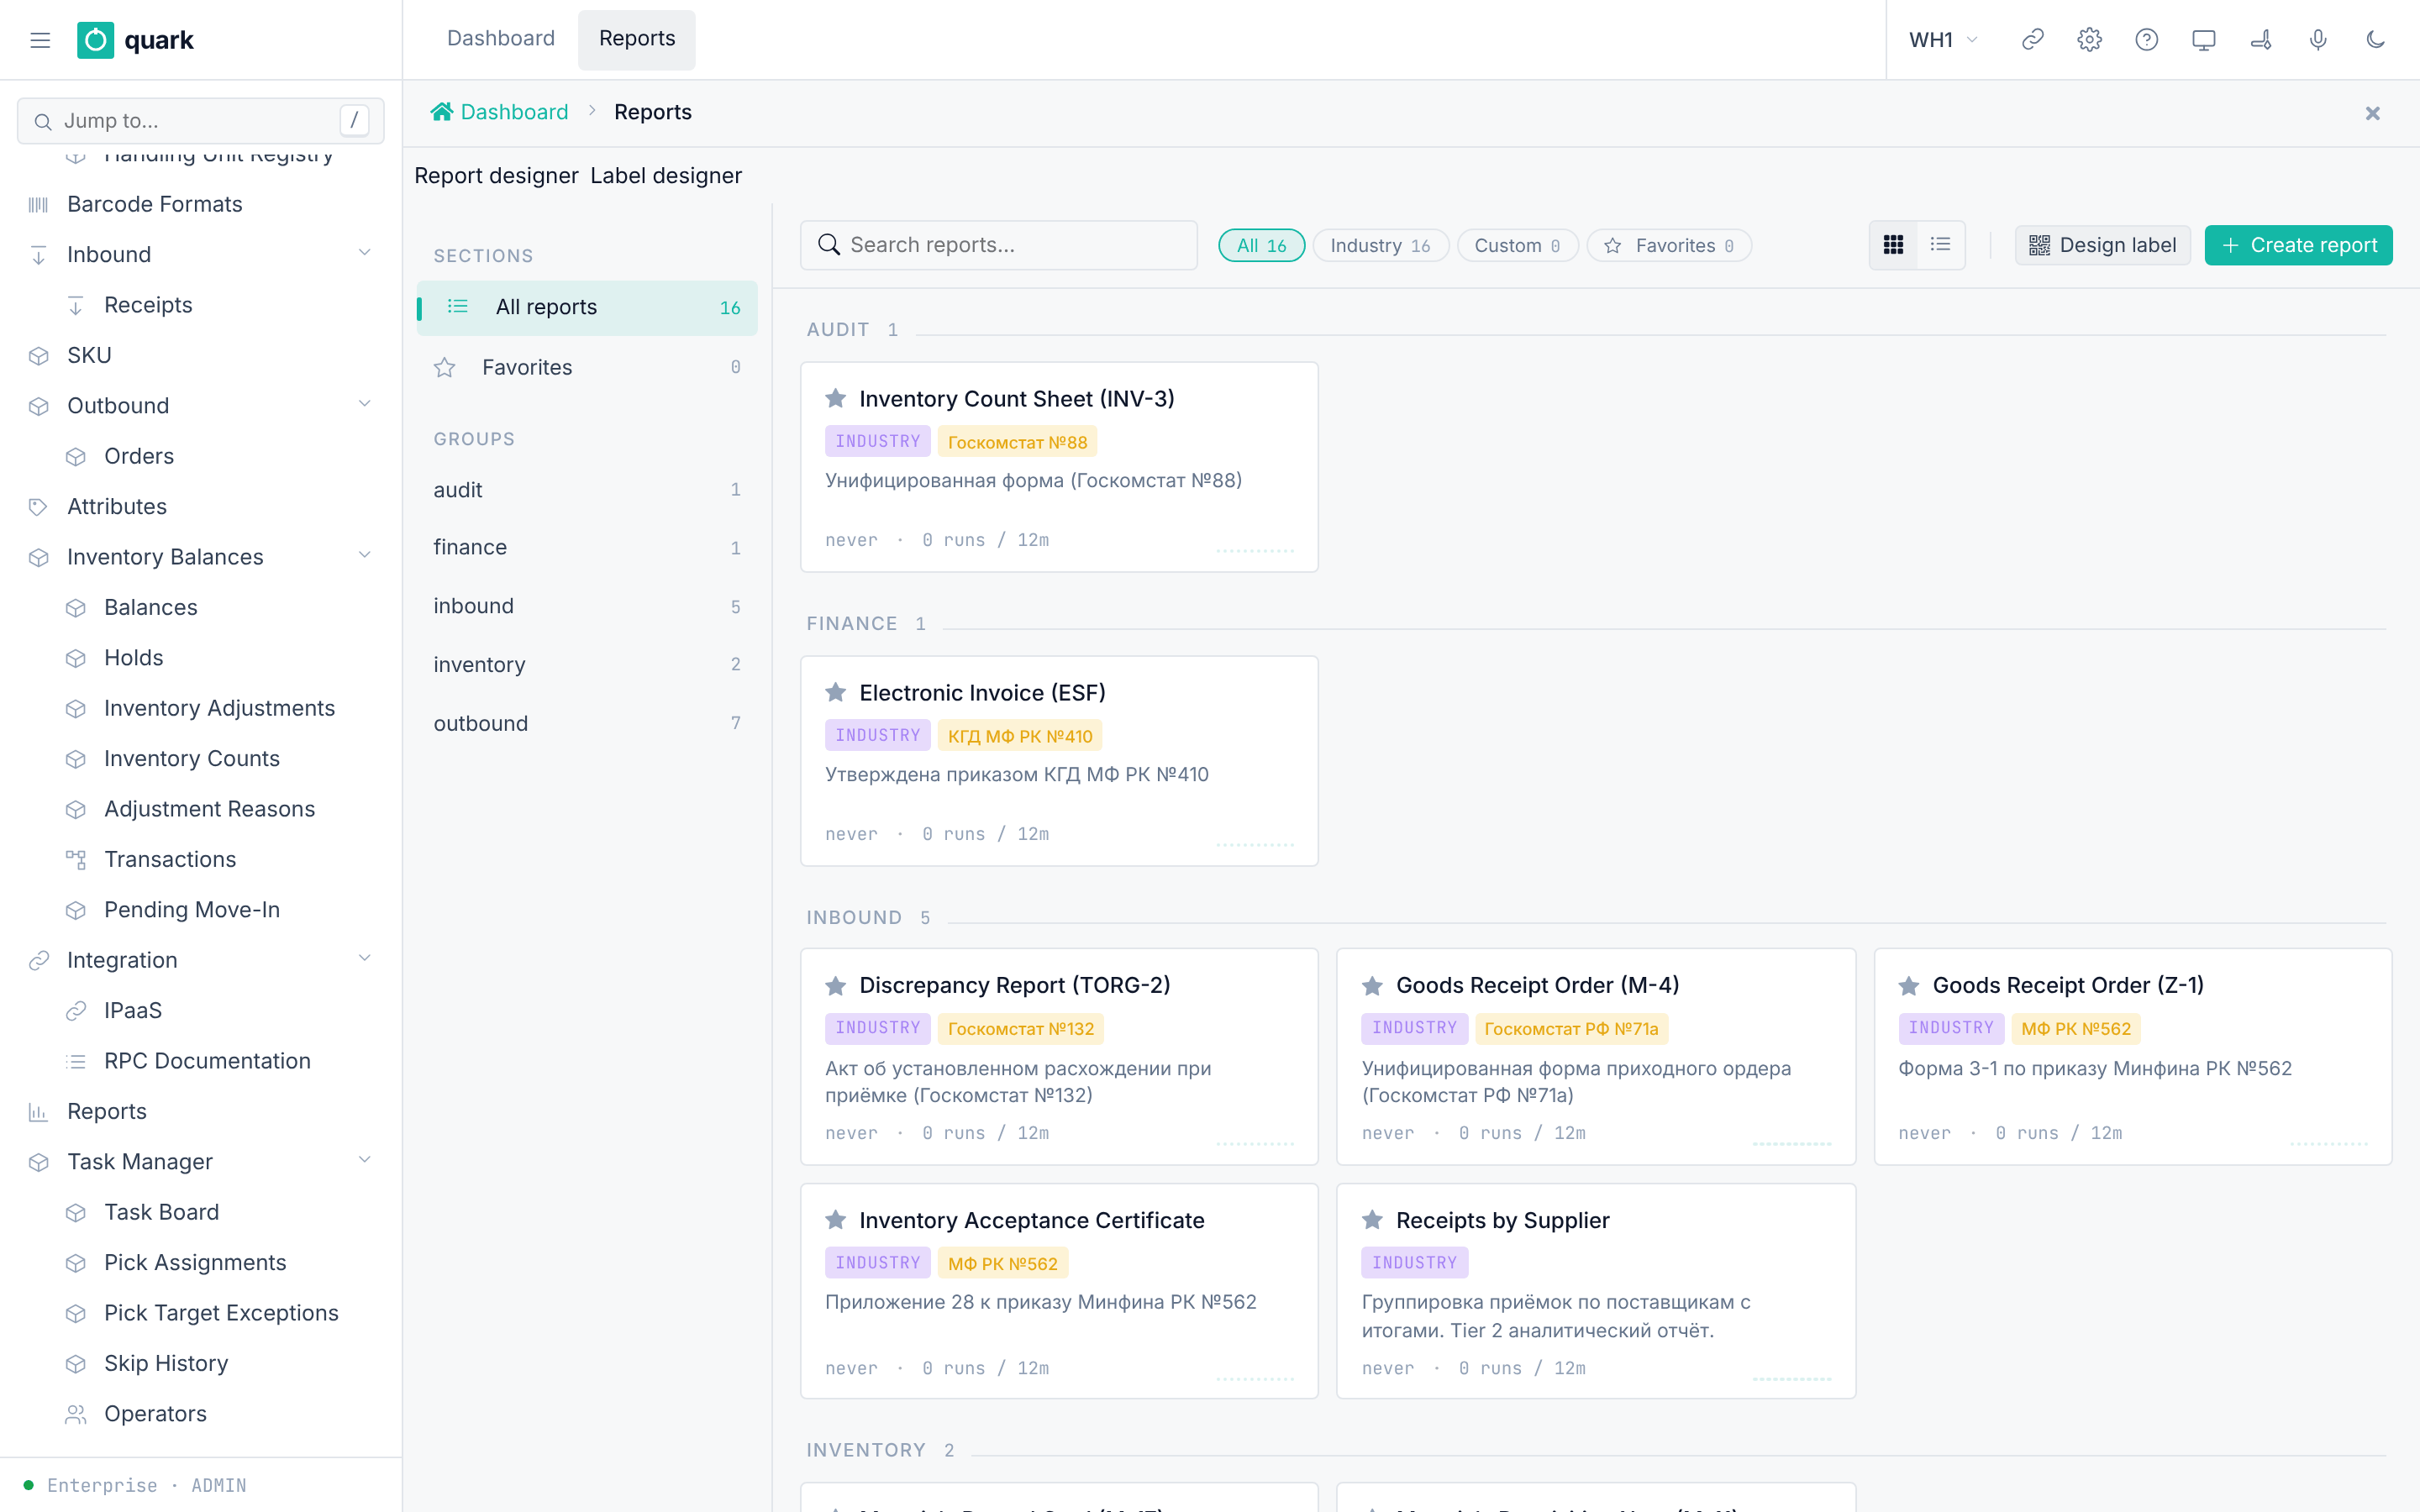Click the help question mark icon

pyautogui.click(x=2146, y=40)
